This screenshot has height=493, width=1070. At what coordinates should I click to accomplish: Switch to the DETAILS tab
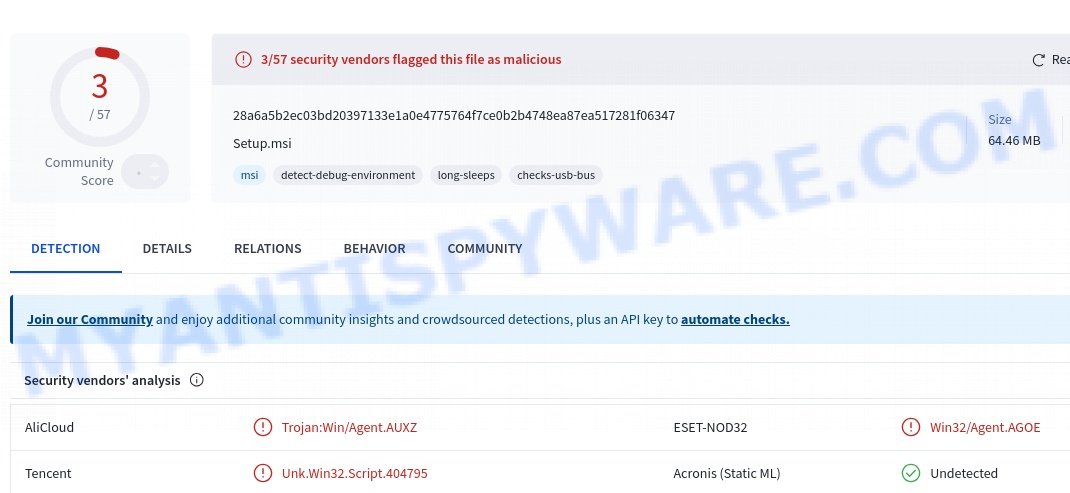(167, 249)
